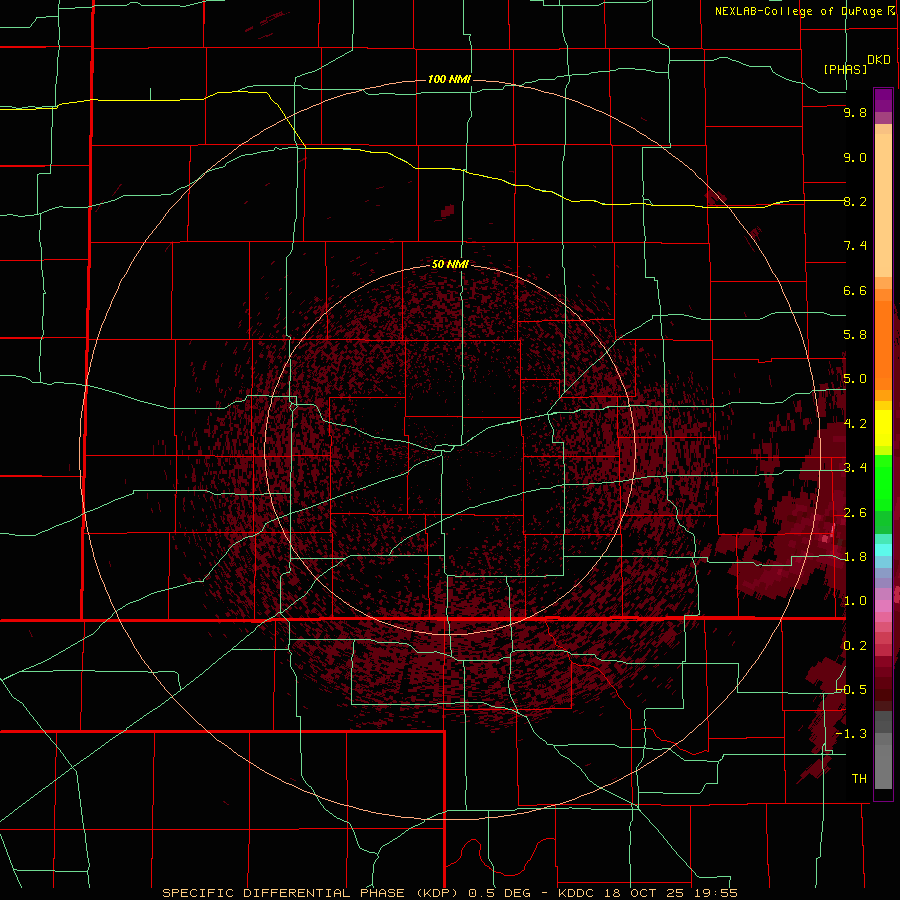
Task: Click the 8.2 value on the scale
Action: tap(855, 201)
